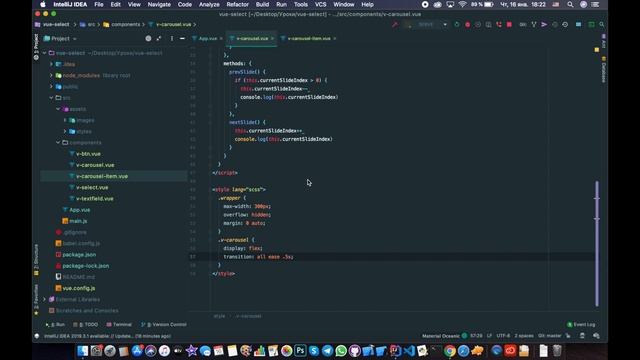Expand the public folder
This screenshot has width=640, height=360.
pos(51,87)
